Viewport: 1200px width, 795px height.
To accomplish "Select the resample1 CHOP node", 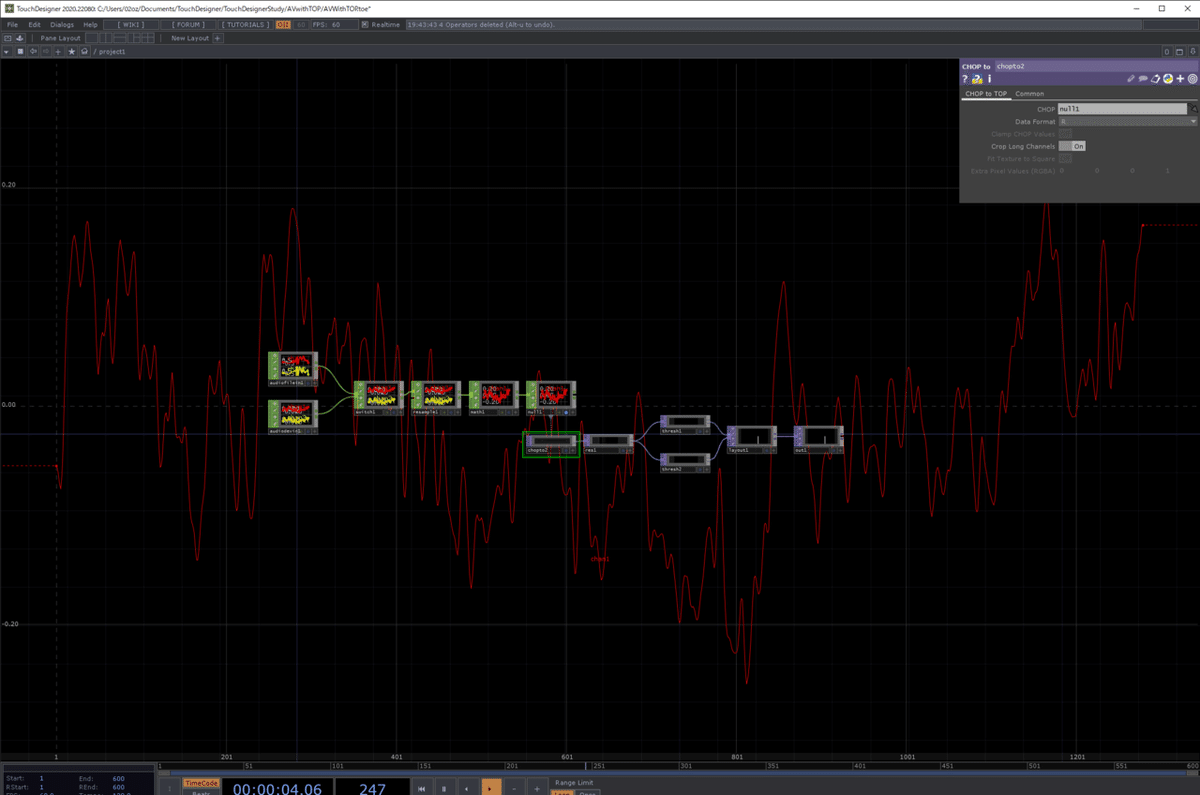I will (436, 398).
